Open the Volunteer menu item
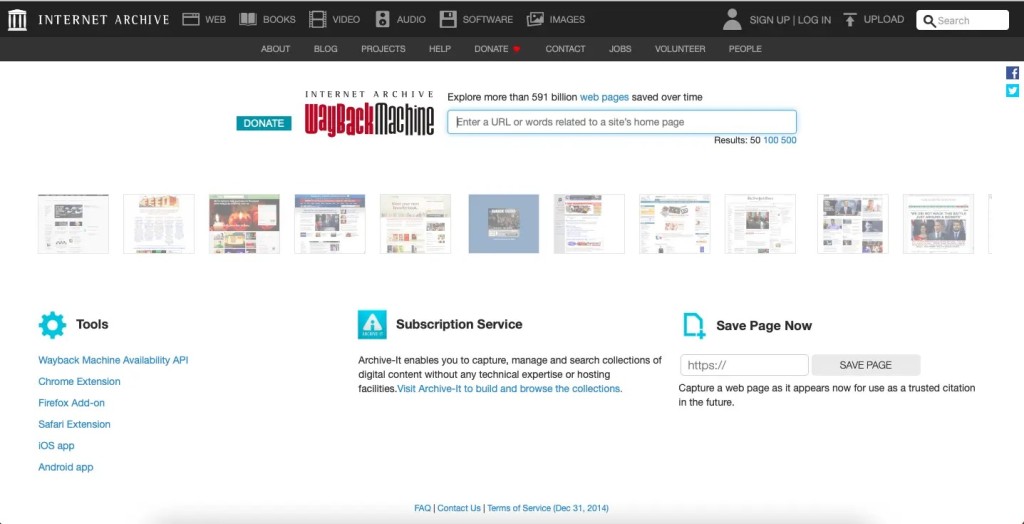 [x=680, y=49]
